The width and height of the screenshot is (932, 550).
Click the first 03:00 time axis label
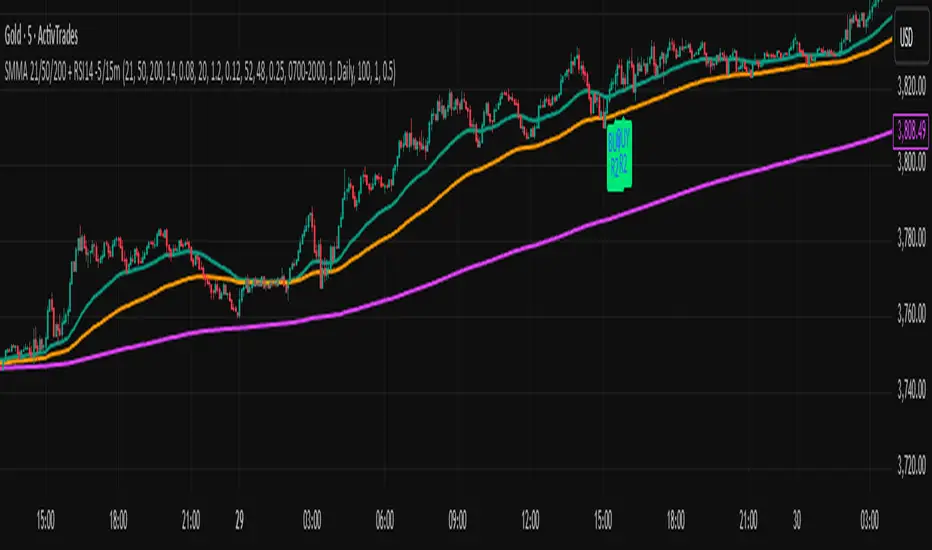[x=312, y=521]
